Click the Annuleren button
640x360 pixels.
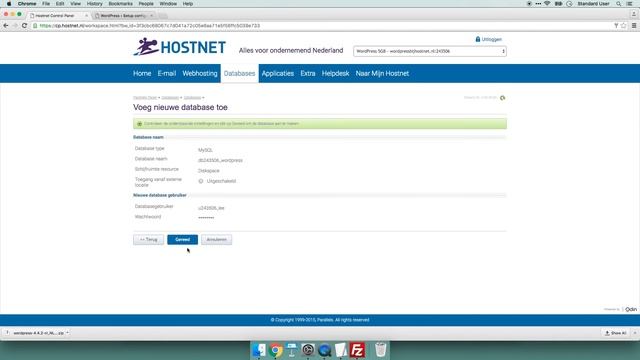point(216,240)
